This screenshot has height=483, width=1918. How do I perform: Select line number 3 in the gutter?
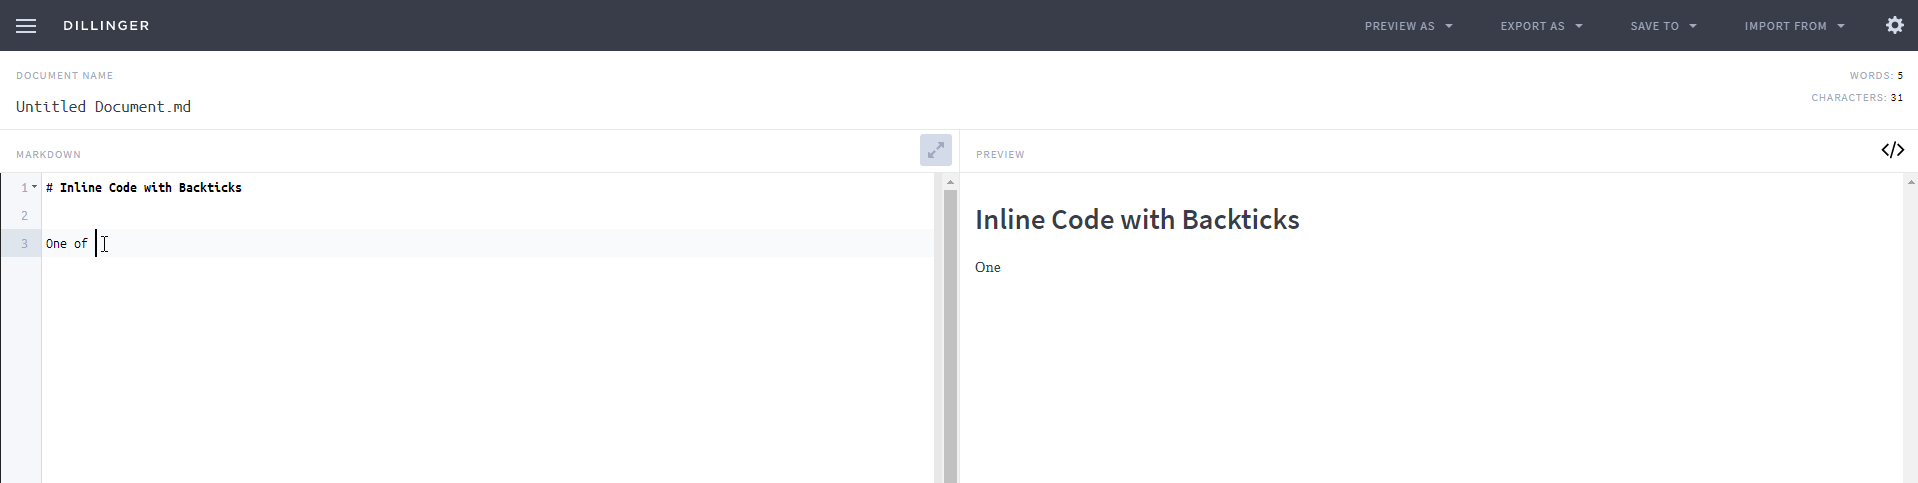pyautogui.click(x=25, y=244)
